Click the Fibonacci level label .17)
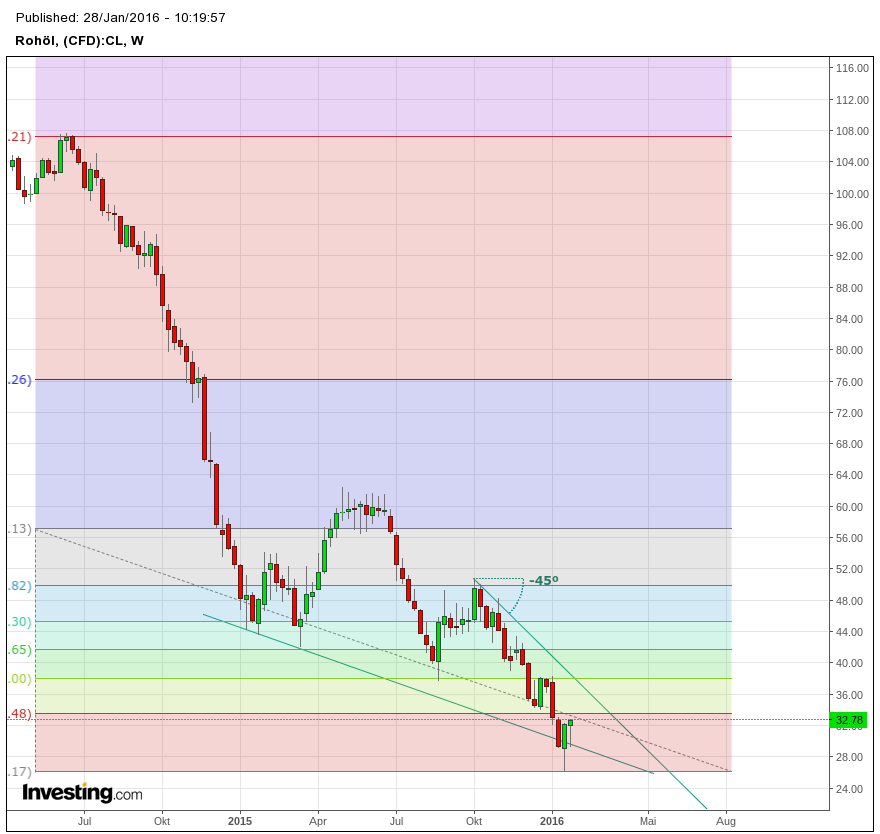Viewport: 880px width, 834px height. click(20, 772)
